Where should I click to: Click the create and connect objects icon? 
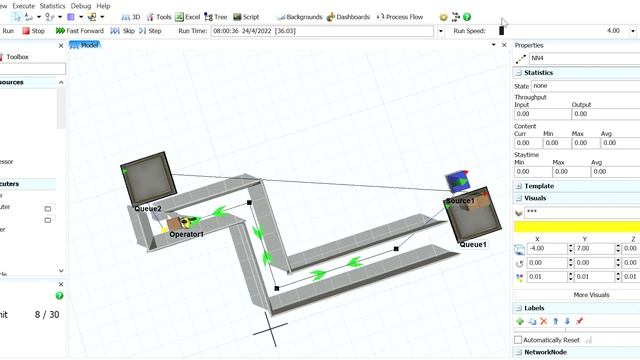92,17
